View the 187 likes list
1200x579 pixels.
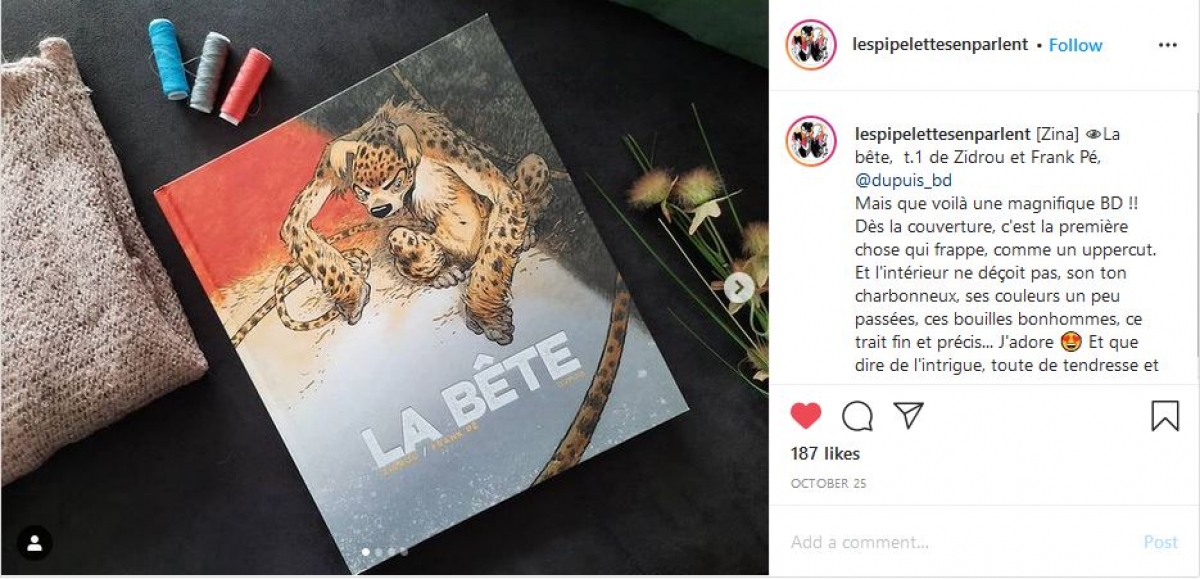coord(825,453)
